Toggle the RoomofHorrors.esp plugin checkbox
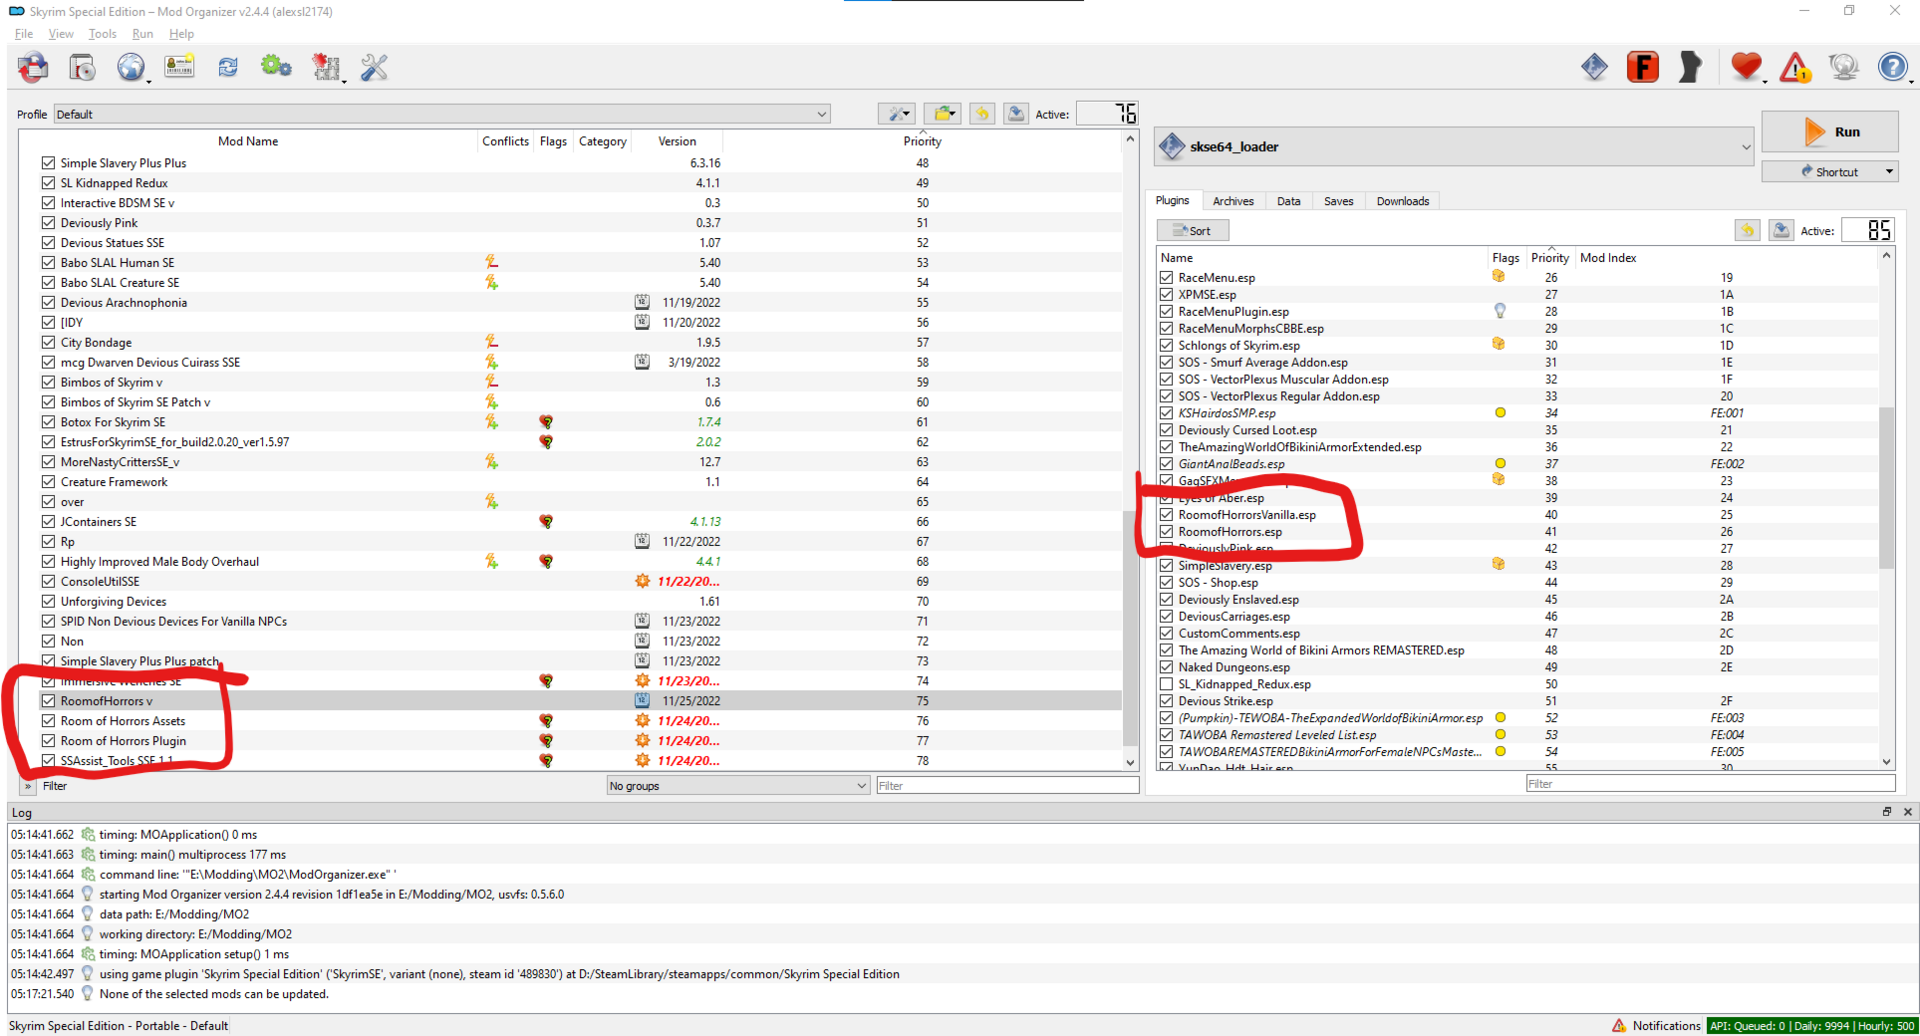This screenshot has height=1036, width=1920. (1166, 531)
